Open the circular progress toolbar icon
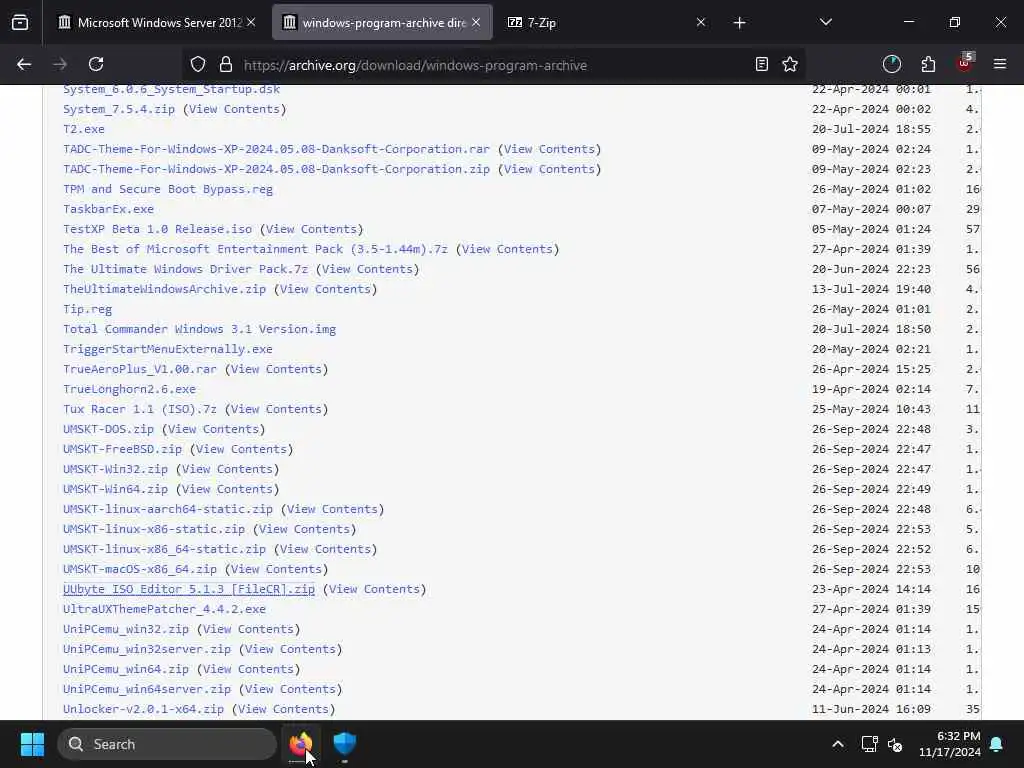Viewport: 1024px width, 768px height. click(x=891, y=64)
